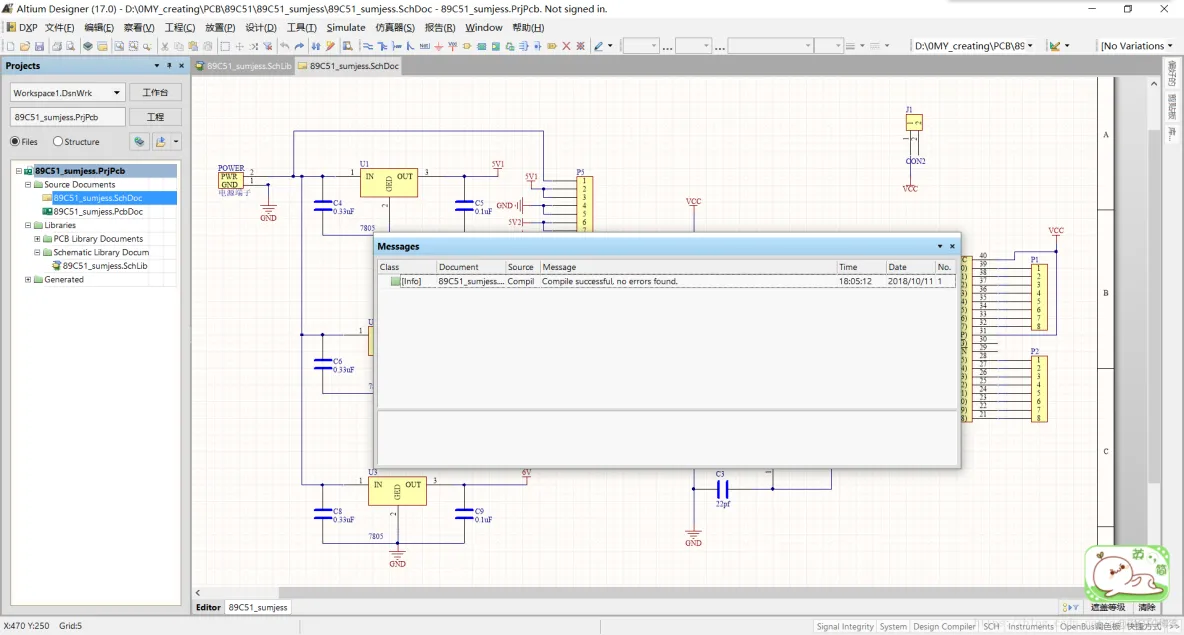Image resolution: width=1184 pixels, height=635 pixels.
Task: Click the cross-probe icon in the toolbar
Action: coord(330,46)
